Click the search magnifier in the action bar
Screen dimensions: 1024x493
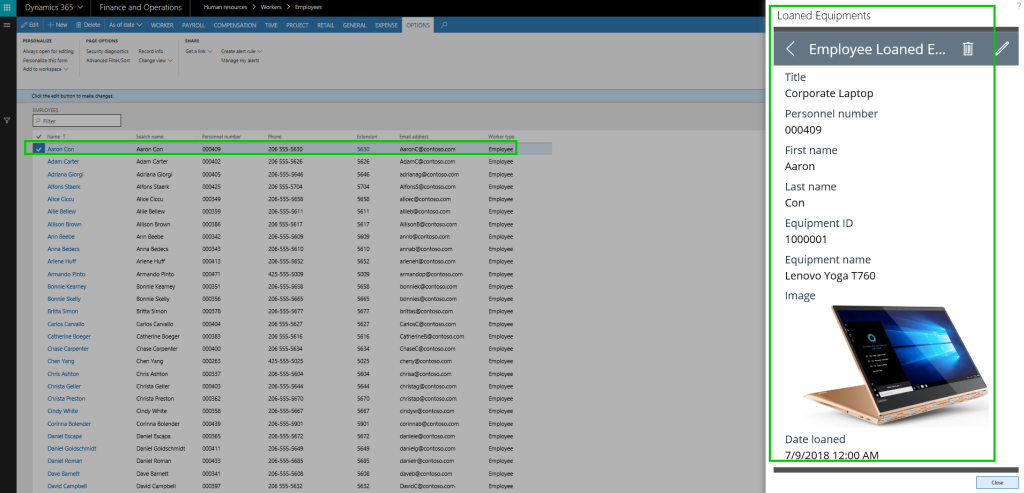444,23
